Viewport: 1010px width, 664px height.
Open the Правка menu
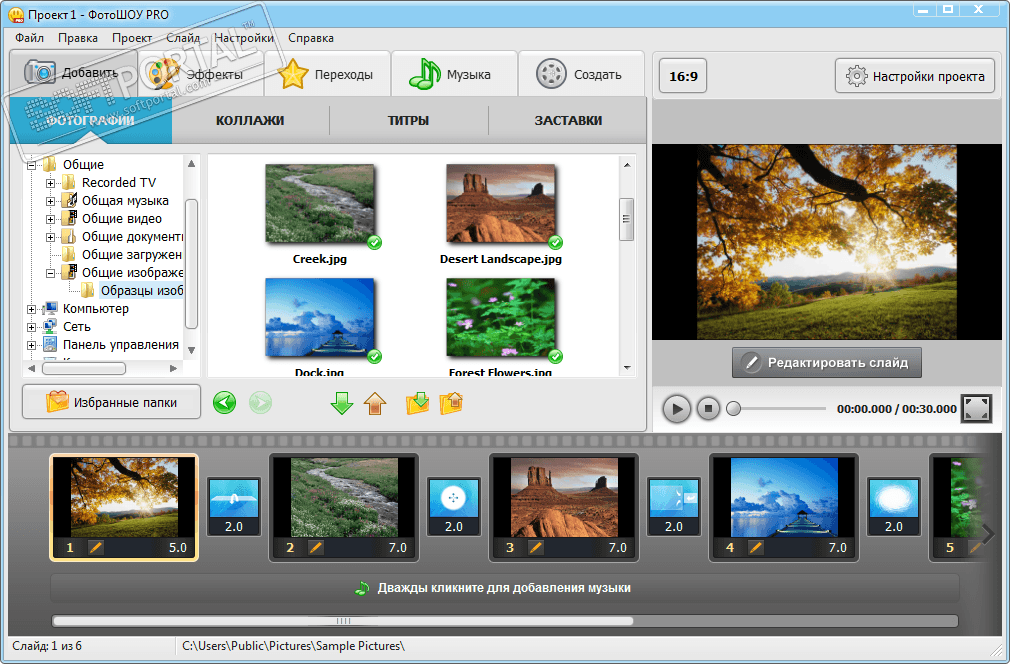tap(78, 38)
